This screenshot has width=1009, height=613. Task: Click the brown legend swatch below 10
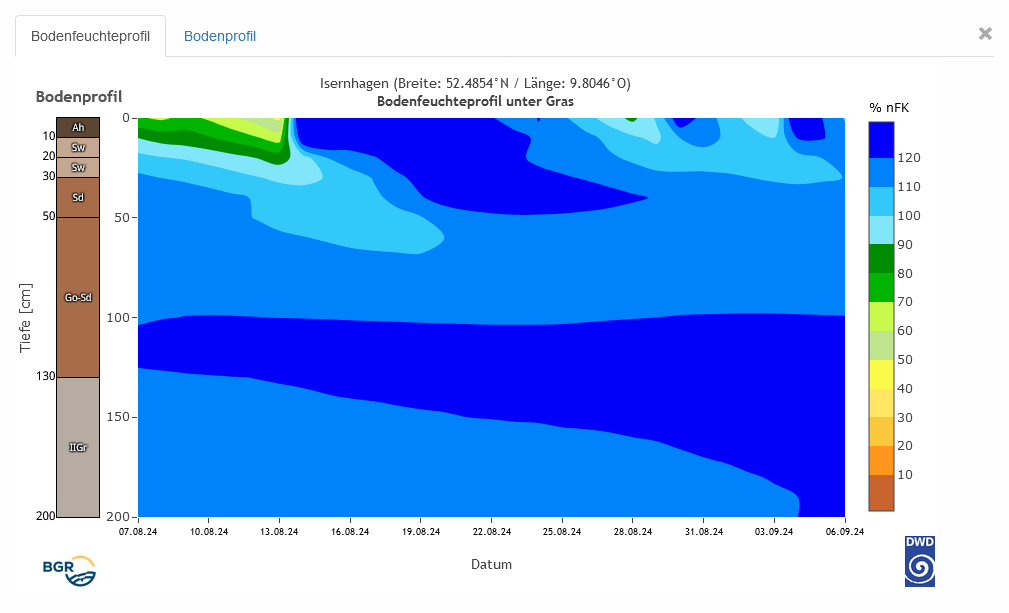[881, 492]
